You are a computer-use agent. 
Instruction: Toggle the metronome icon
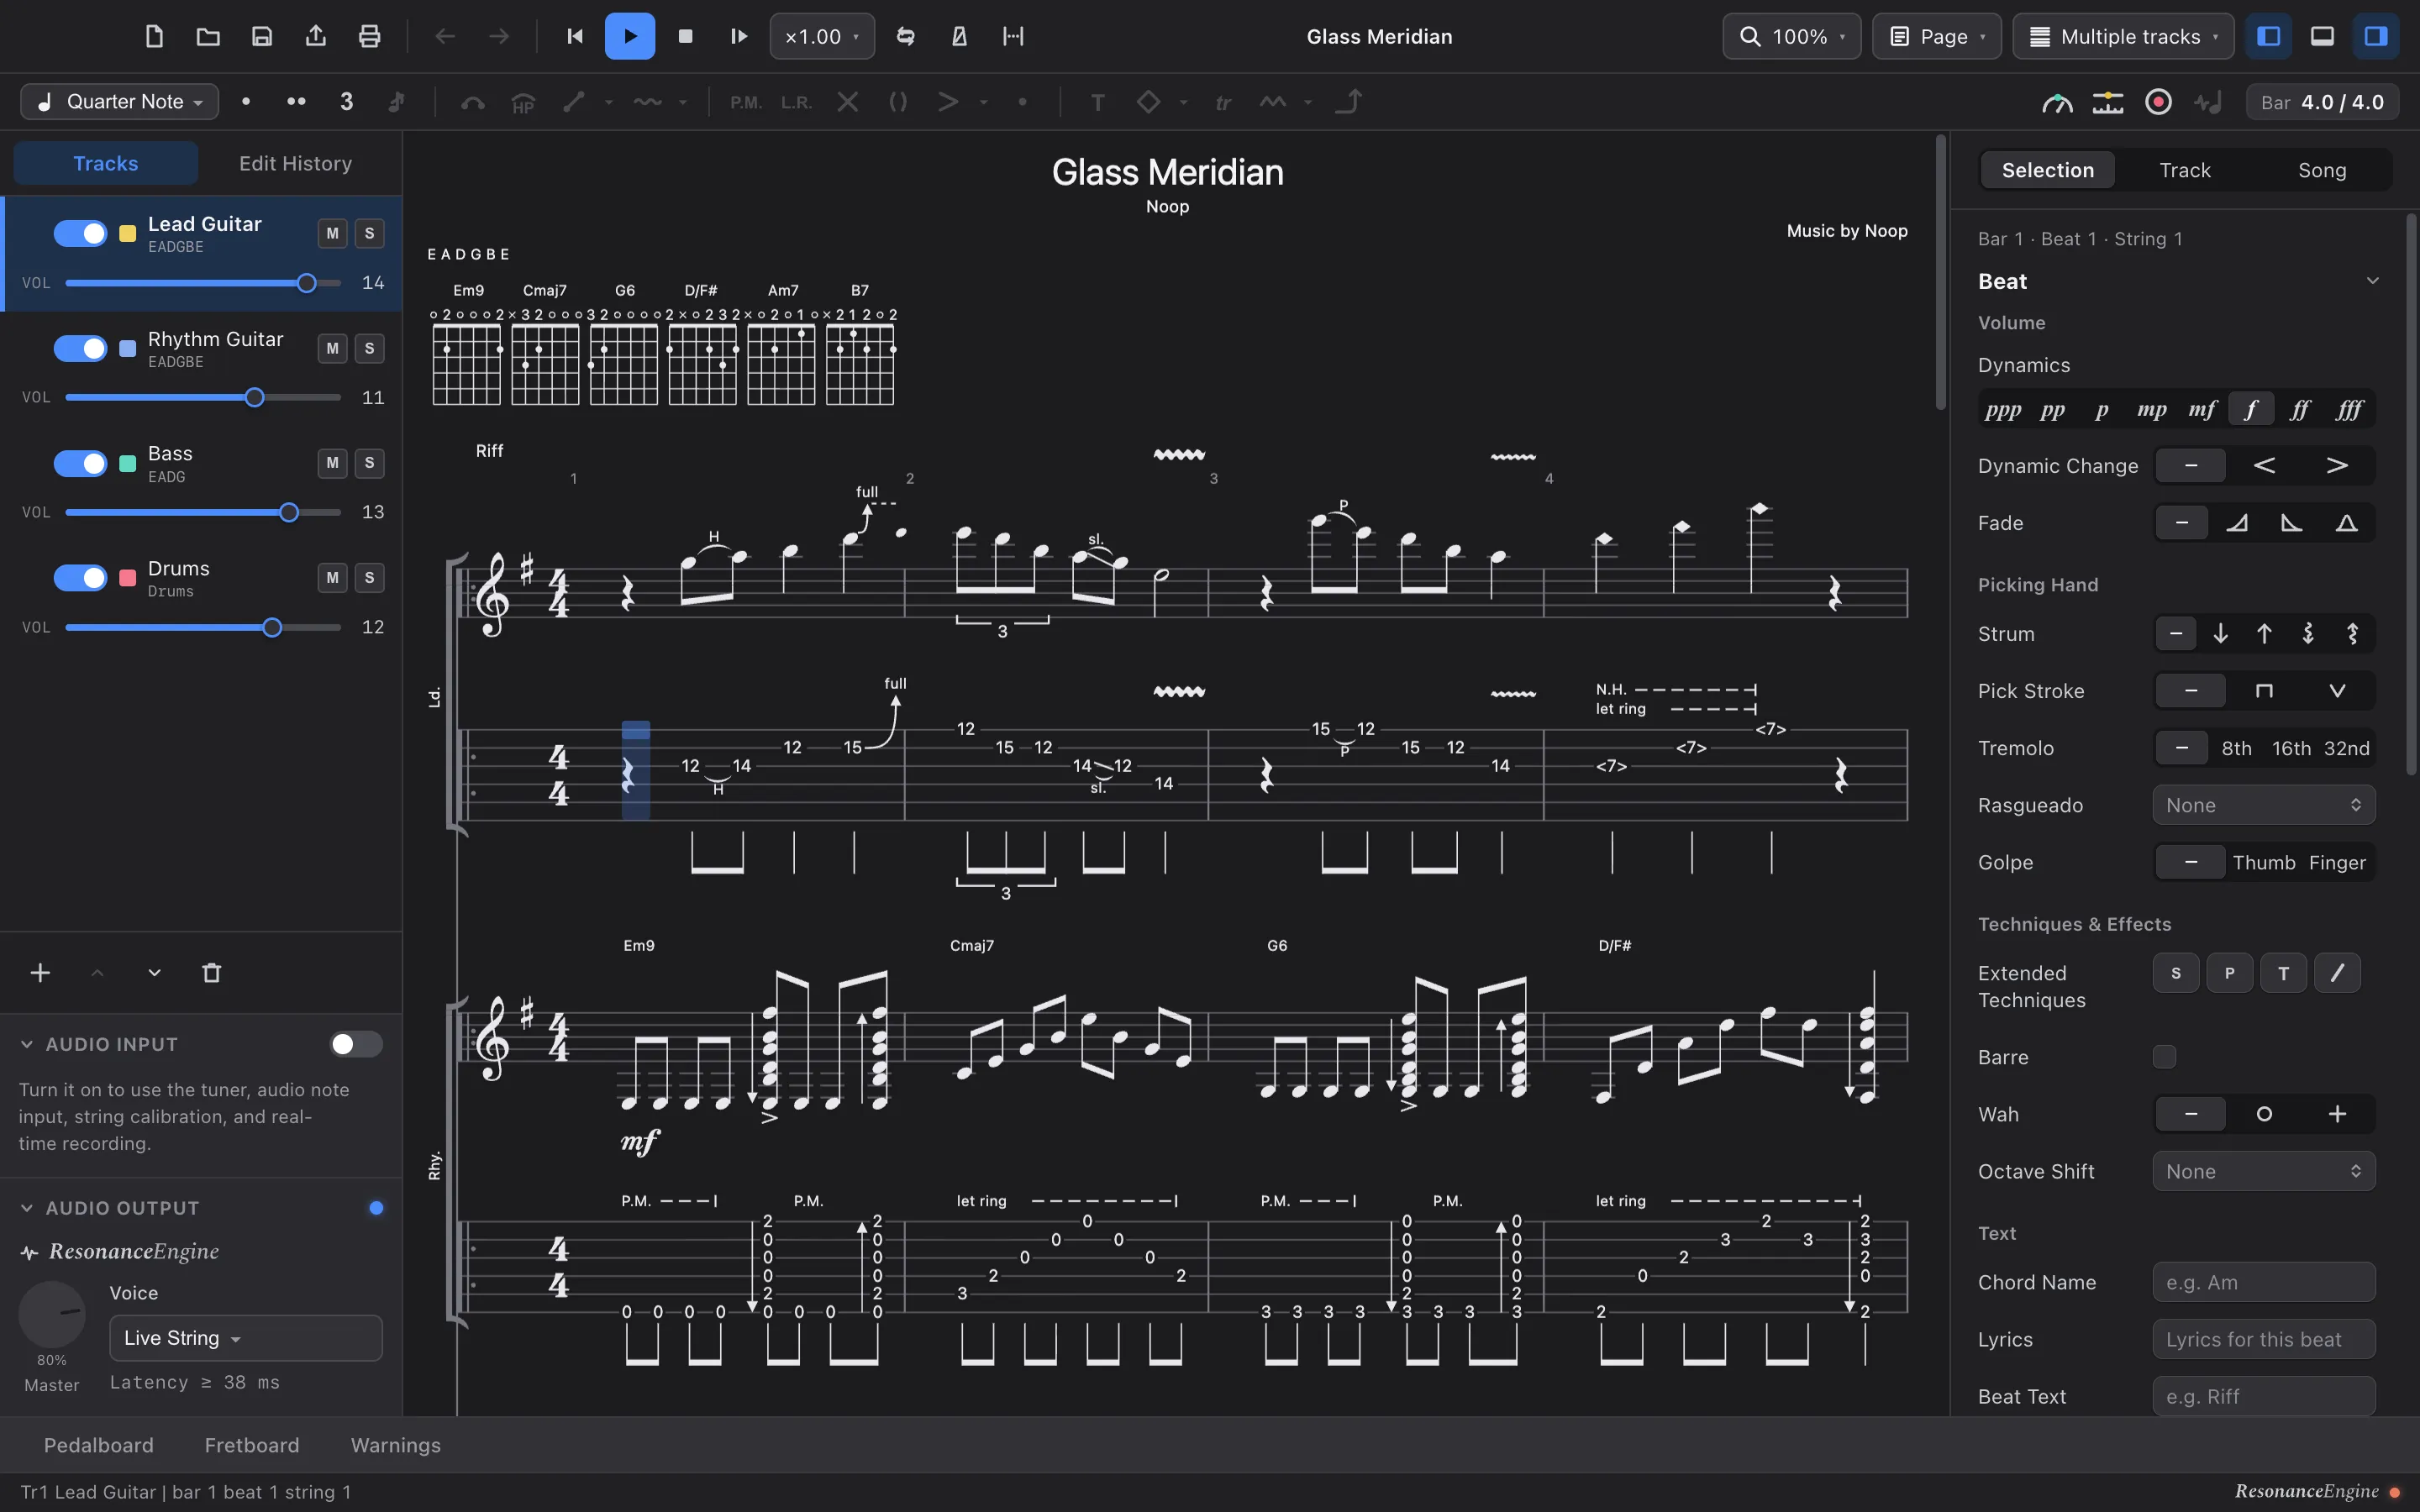(959, 36)
